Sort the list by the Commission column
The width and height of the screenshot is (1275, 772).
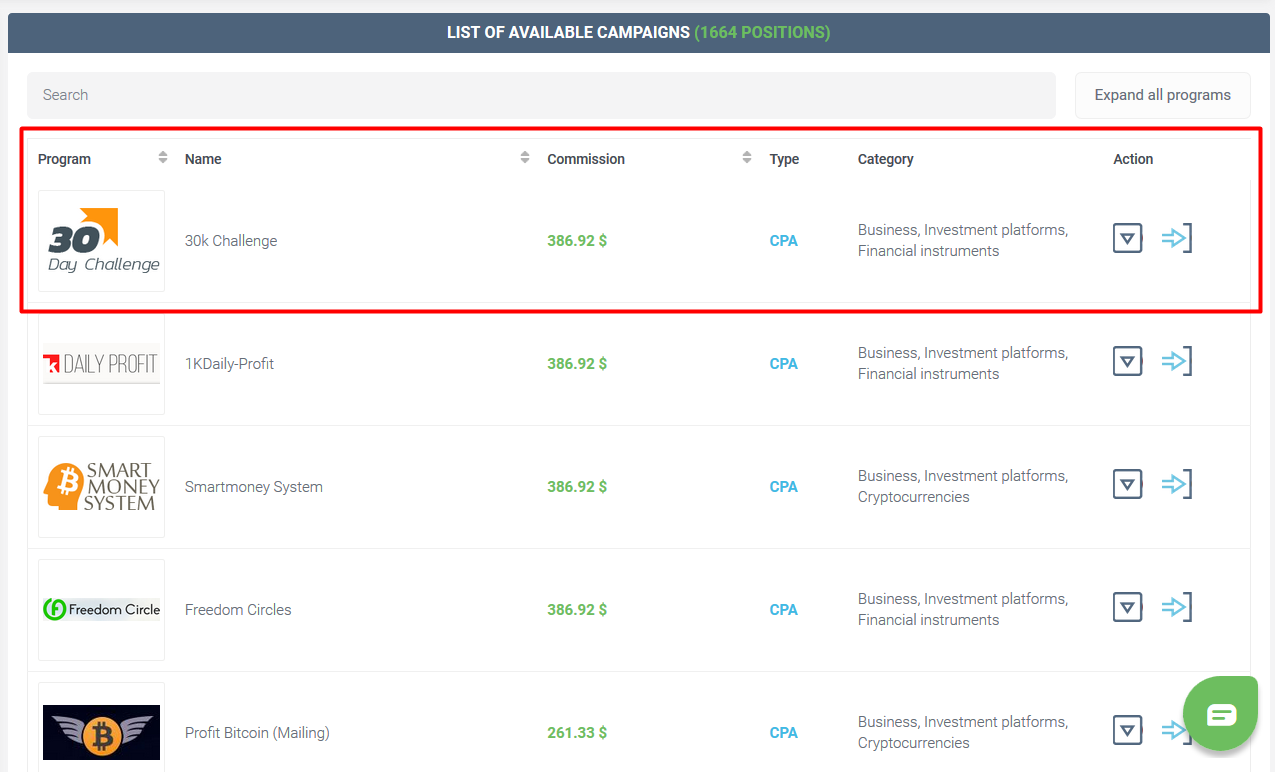coord(747,158)
